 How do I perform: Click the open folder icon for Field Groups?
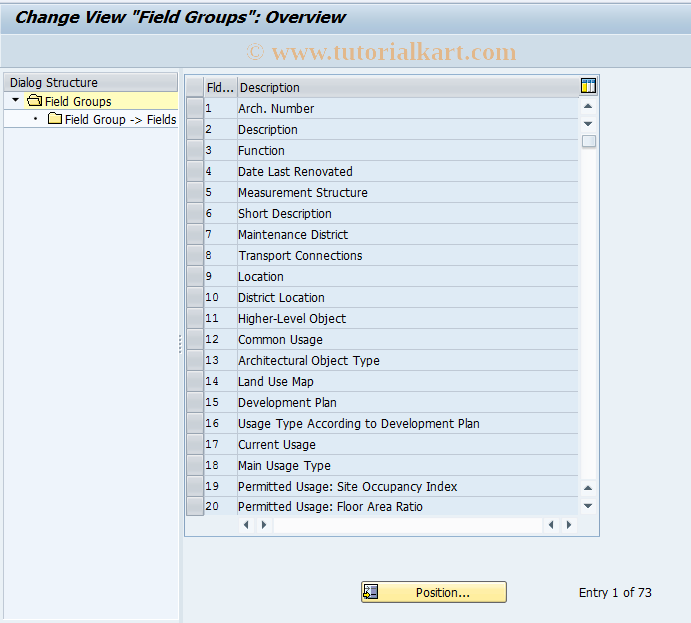coord(34,101)
